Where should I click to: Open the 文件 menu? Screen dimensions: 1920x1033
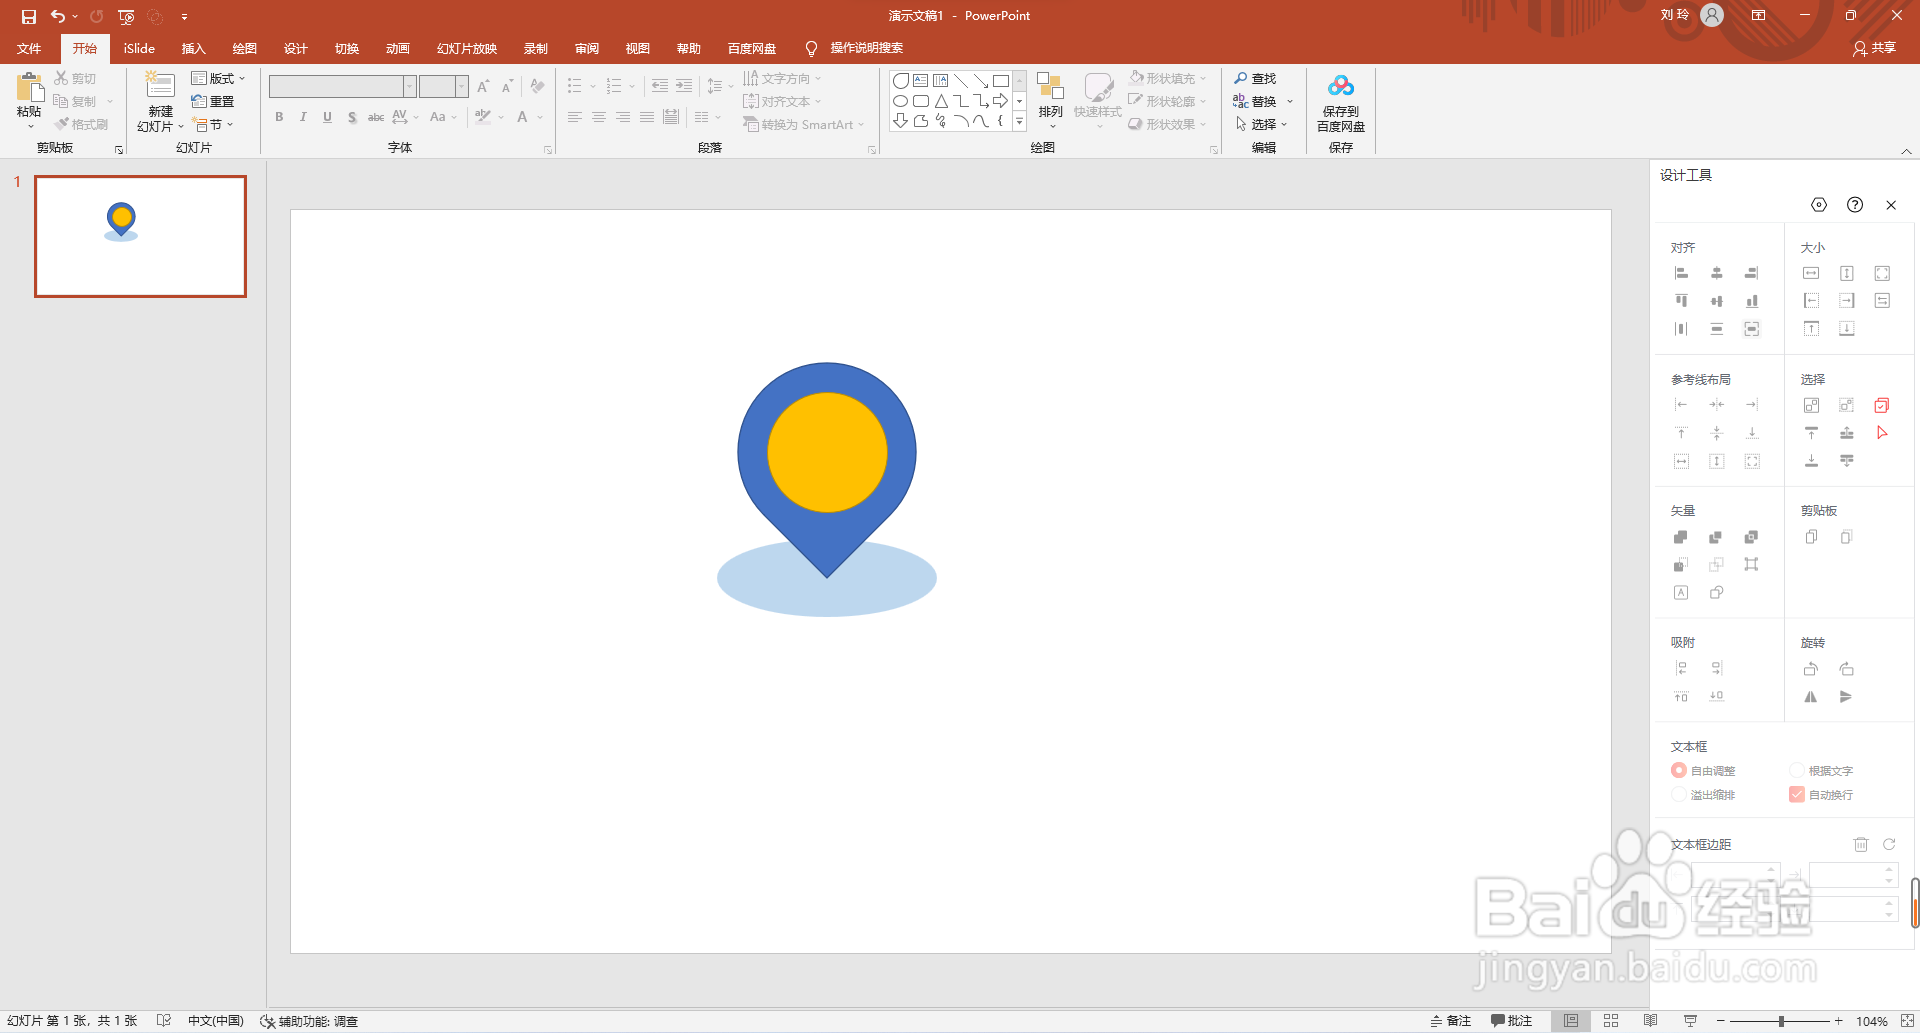[x=29, y=48]
